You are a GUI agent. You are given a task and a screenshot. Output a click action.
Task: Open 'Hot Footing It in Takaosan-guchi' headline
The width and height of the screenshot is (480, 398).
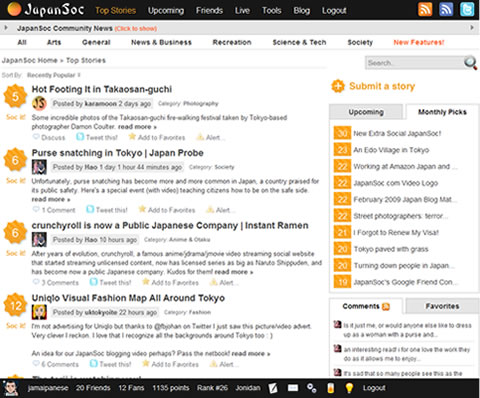click(102, 89)
